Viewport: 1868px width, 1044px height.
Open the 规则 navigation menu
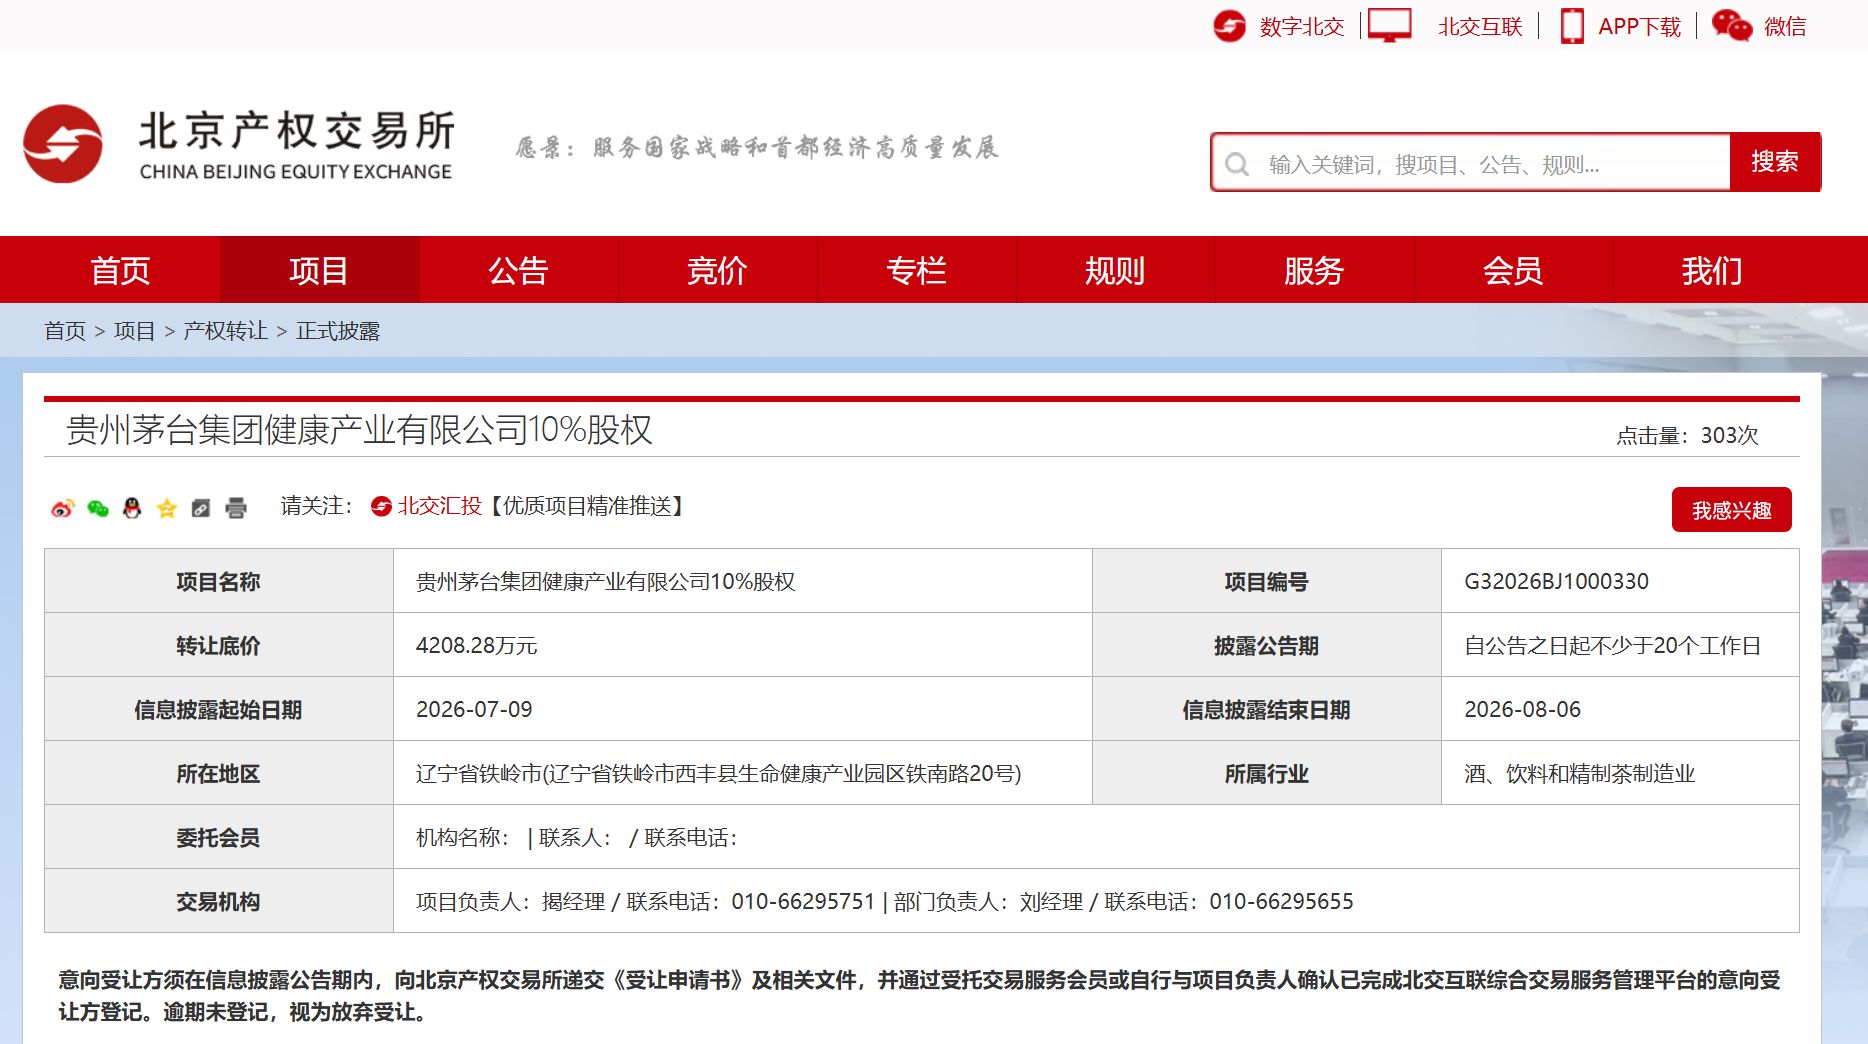1115,270
